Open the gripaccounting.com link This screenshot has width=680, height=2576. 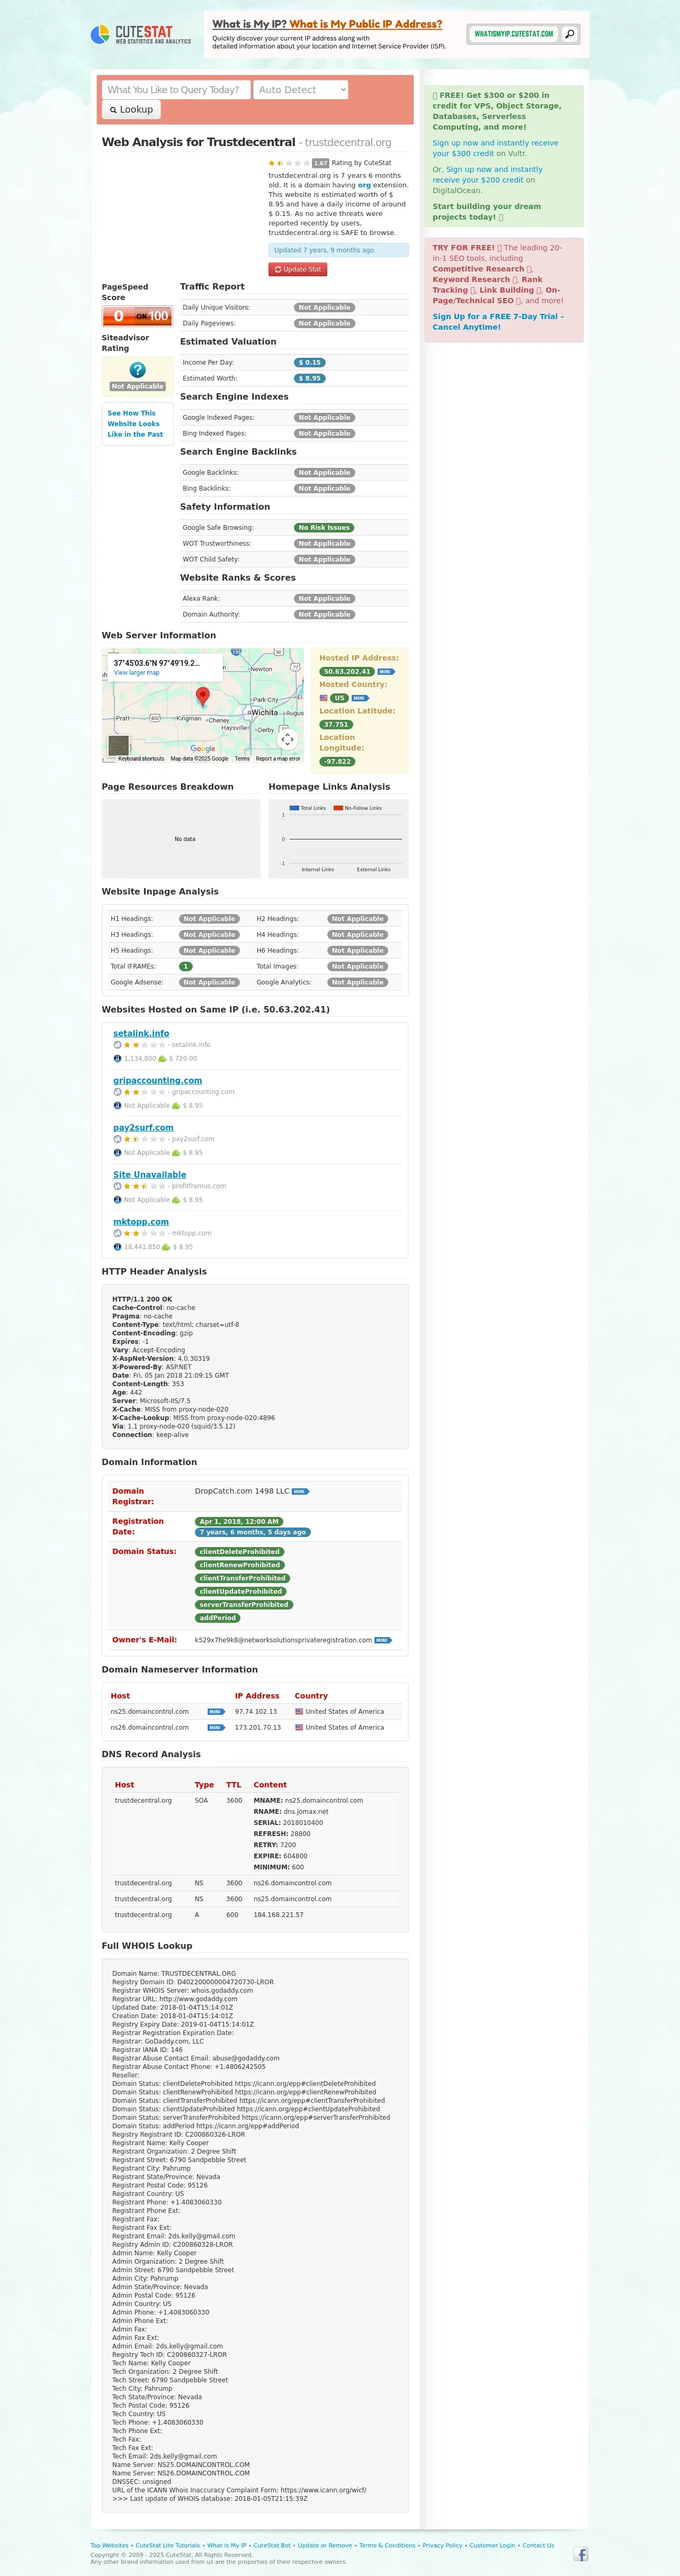coord(157,1080)
